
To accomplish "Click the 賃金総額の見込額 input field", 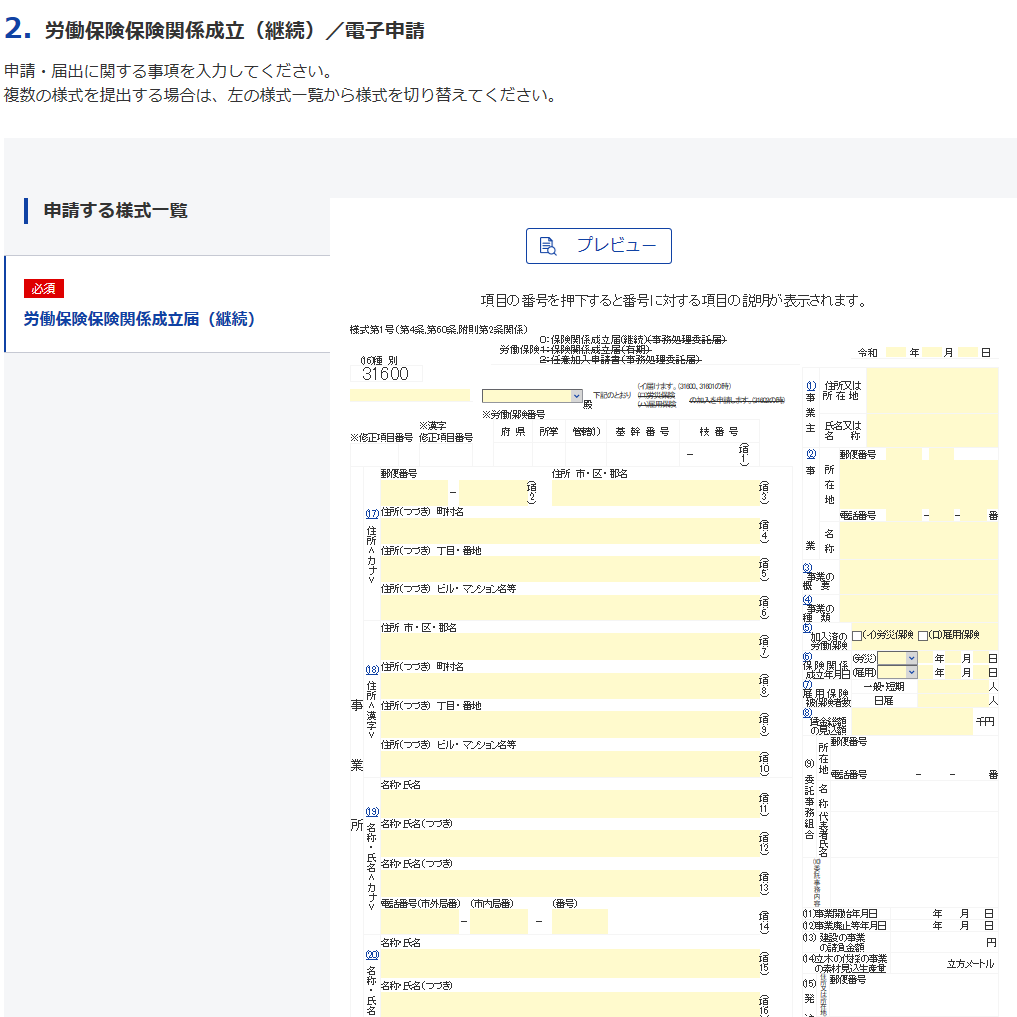I will point(911,722).
